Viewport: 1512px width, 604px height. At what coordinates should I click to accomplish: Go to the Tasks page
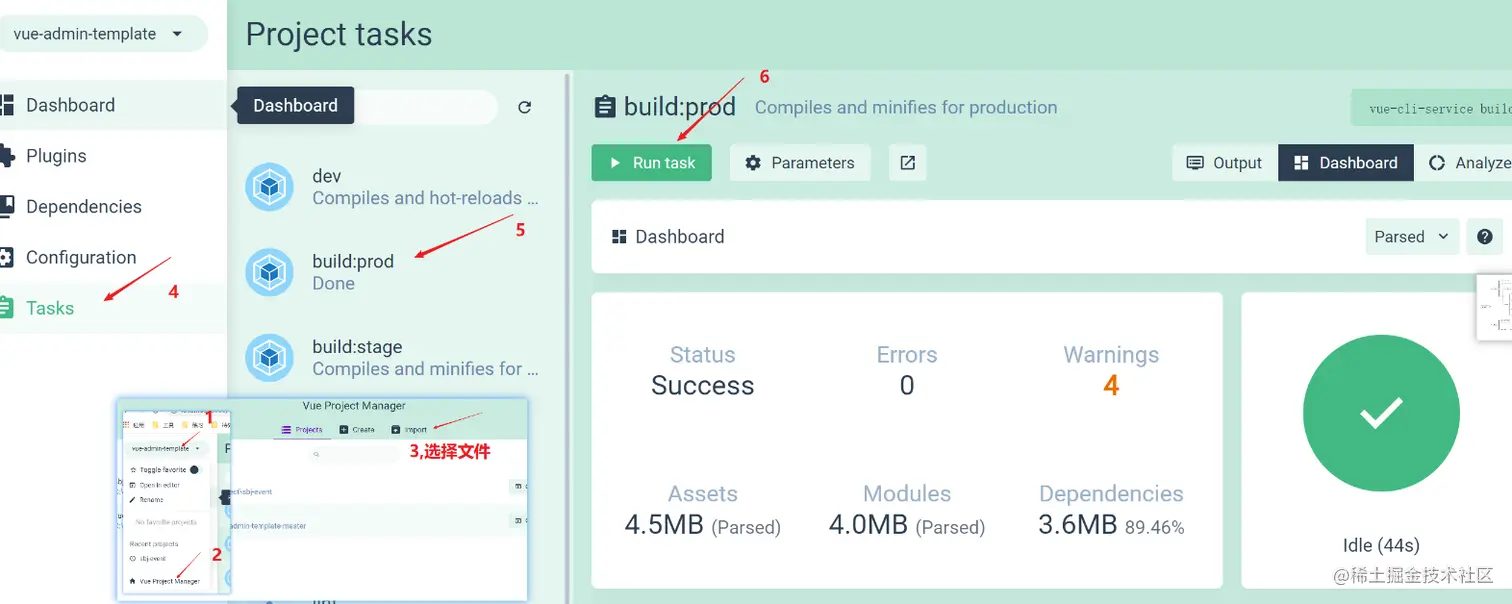click(x=113, y=308)
